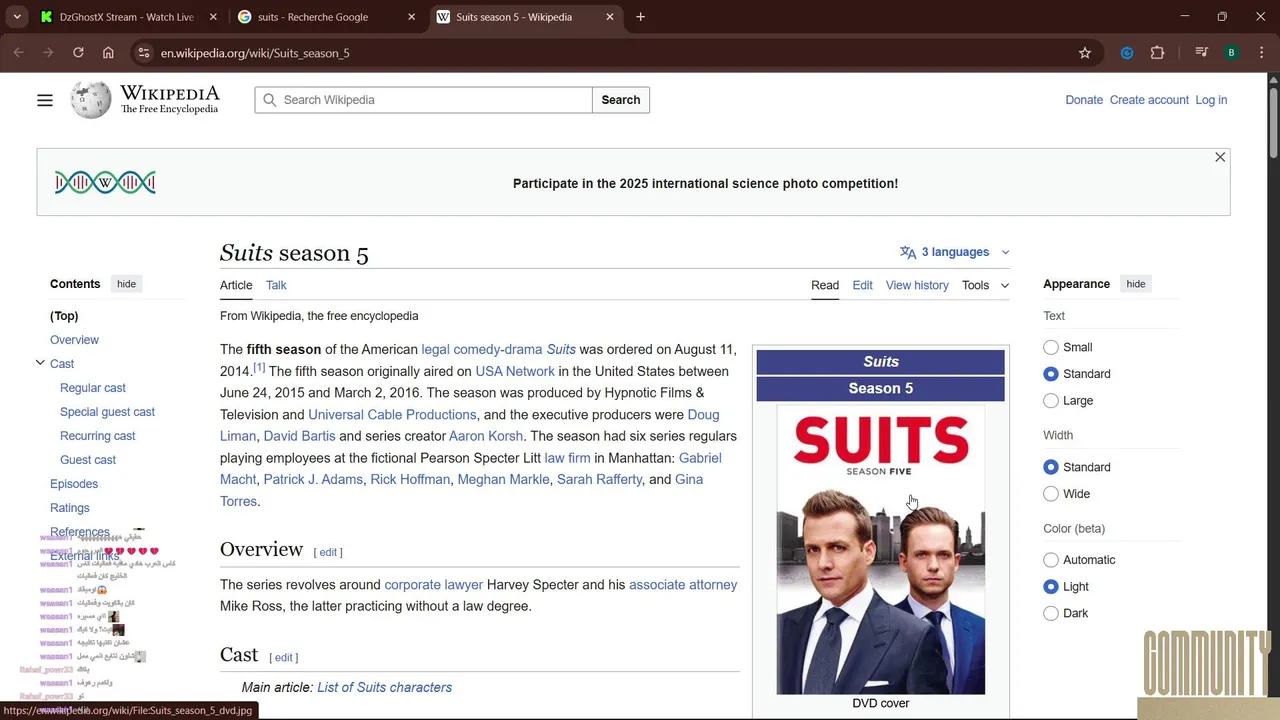The width and height of the screenshot is (1280, 720).
Task: Select Automatic color mode
Action: 1051,560
